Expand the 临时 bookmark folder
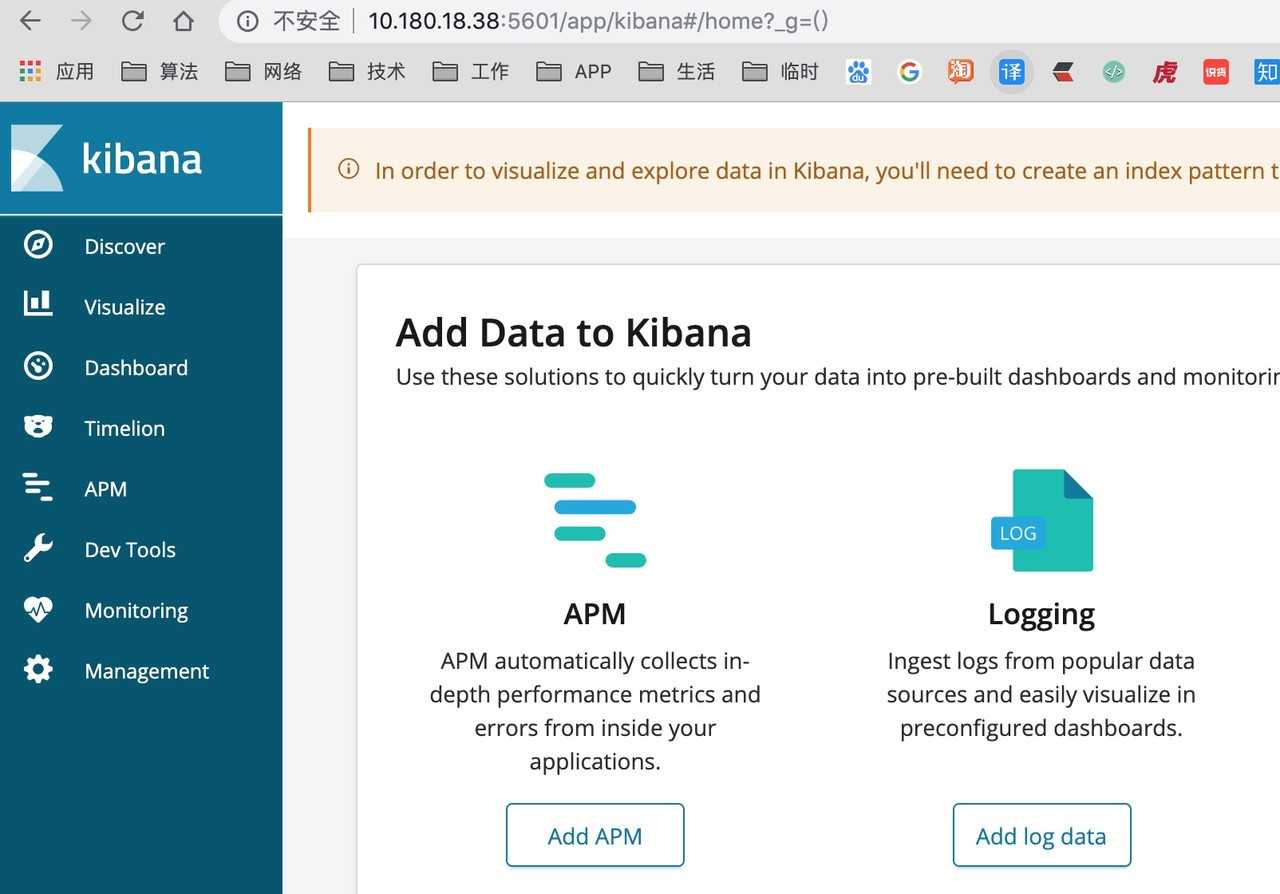 coord(782,71)
